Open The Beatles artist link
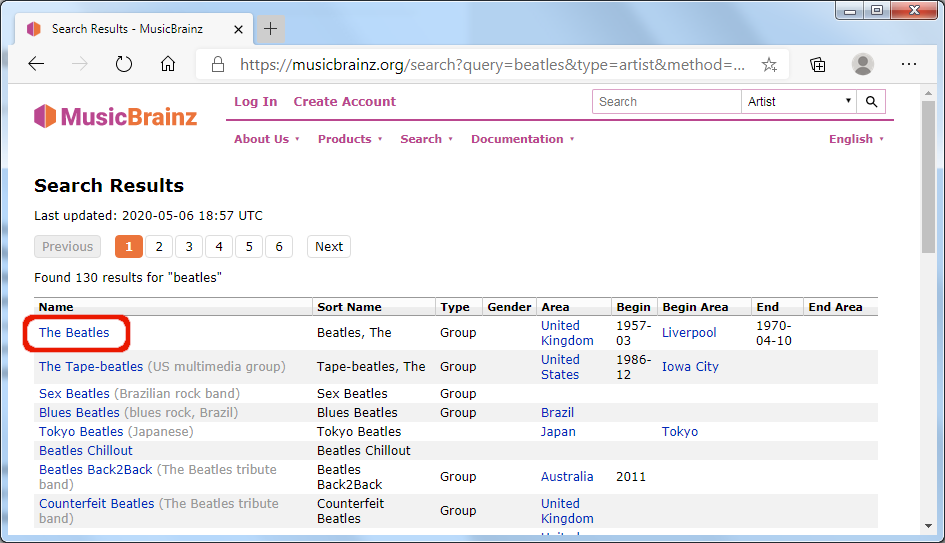The image size is (945, 543). [74, 333]
